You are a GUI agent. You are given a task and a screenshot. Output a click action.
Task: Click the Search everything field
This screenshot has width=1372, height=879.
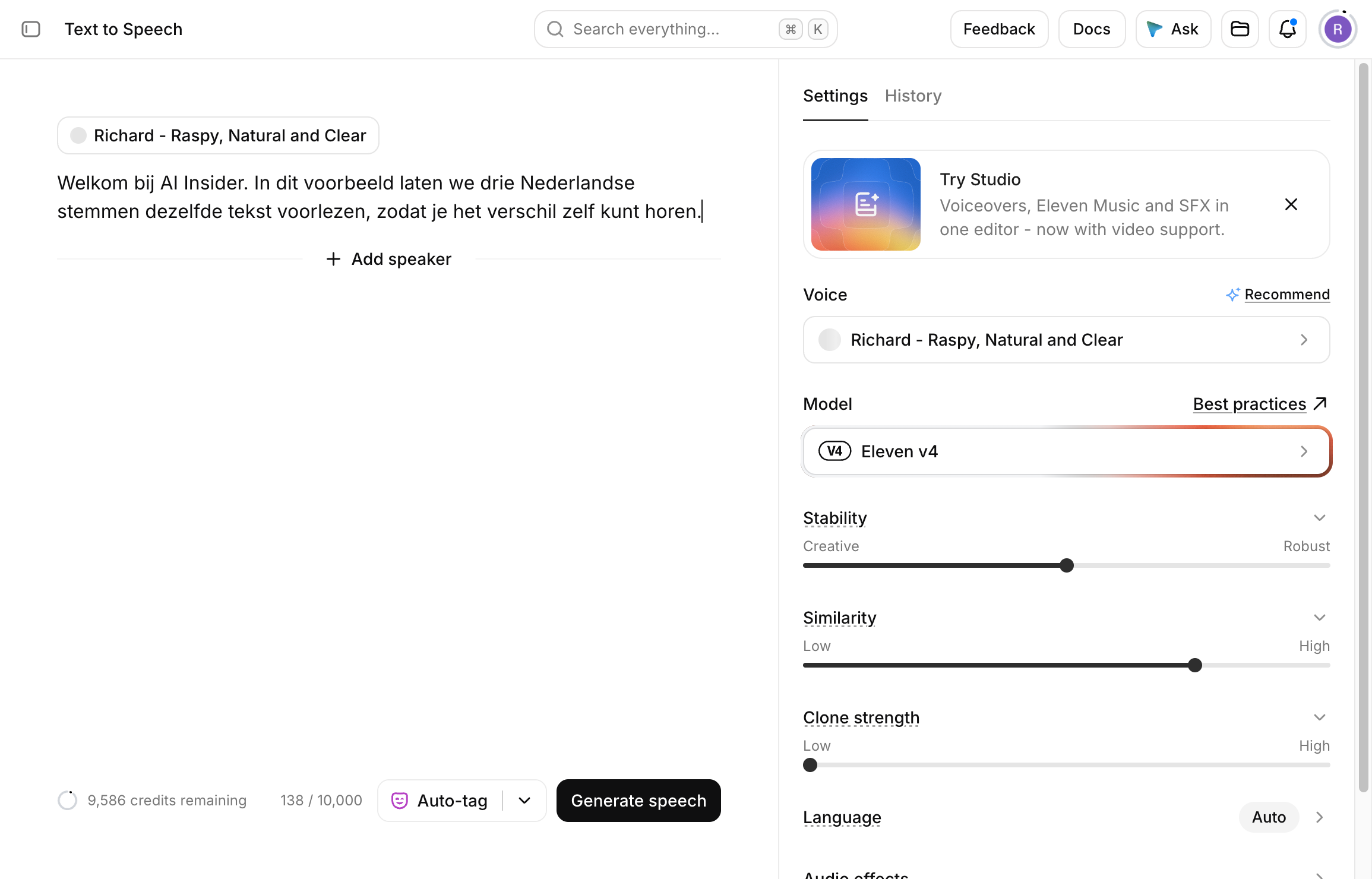[686, 29]
